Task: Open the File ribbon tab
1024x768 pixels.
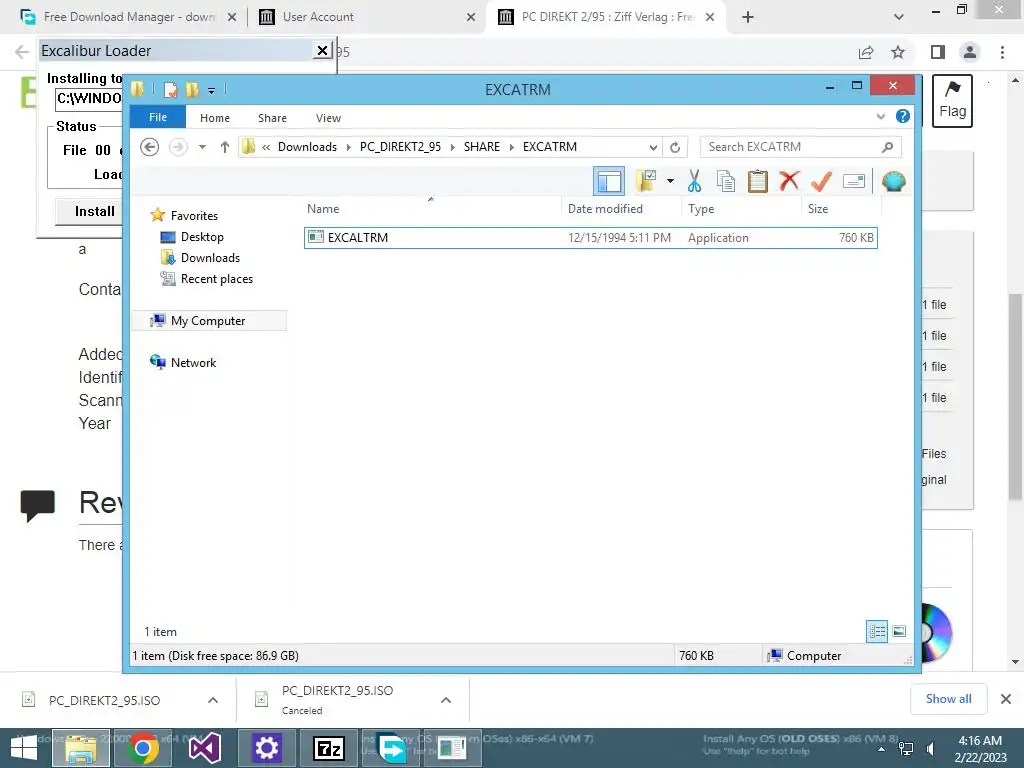Action: pyautogui.click(x=158, y=117)
